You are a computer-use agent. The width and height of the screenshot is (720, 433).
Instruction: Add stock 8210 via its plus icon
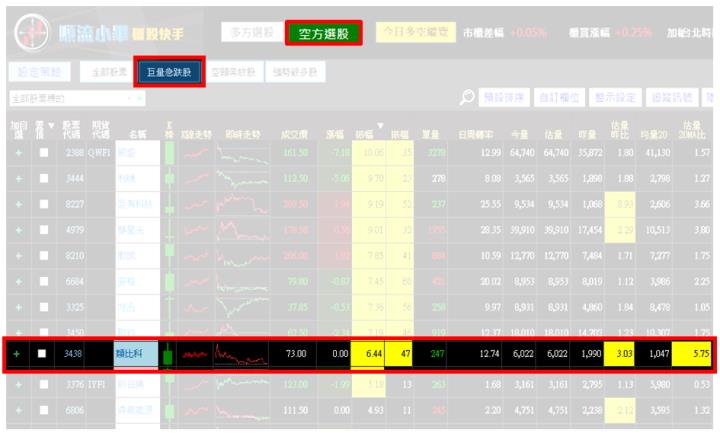[18, 255]
